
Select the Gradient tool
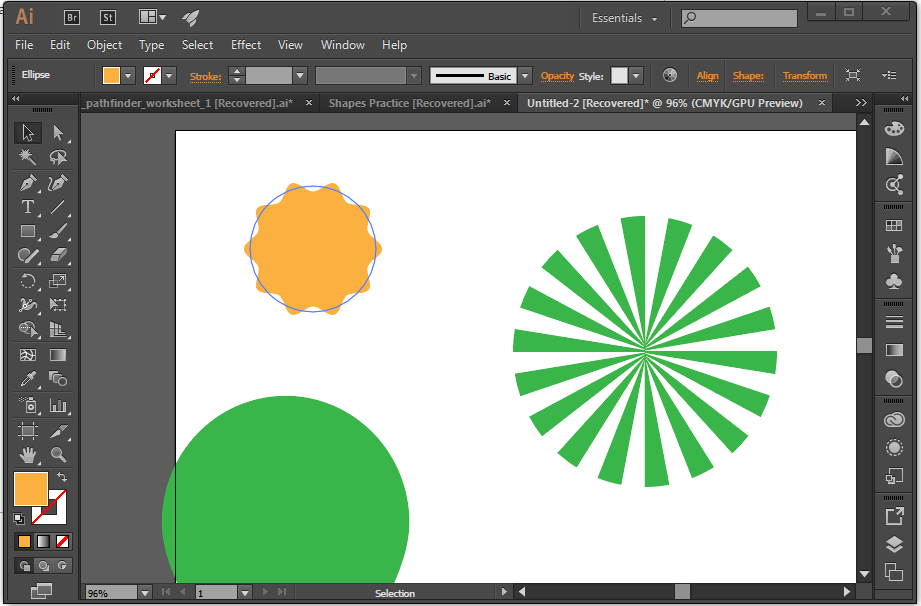tap(58, 355)
